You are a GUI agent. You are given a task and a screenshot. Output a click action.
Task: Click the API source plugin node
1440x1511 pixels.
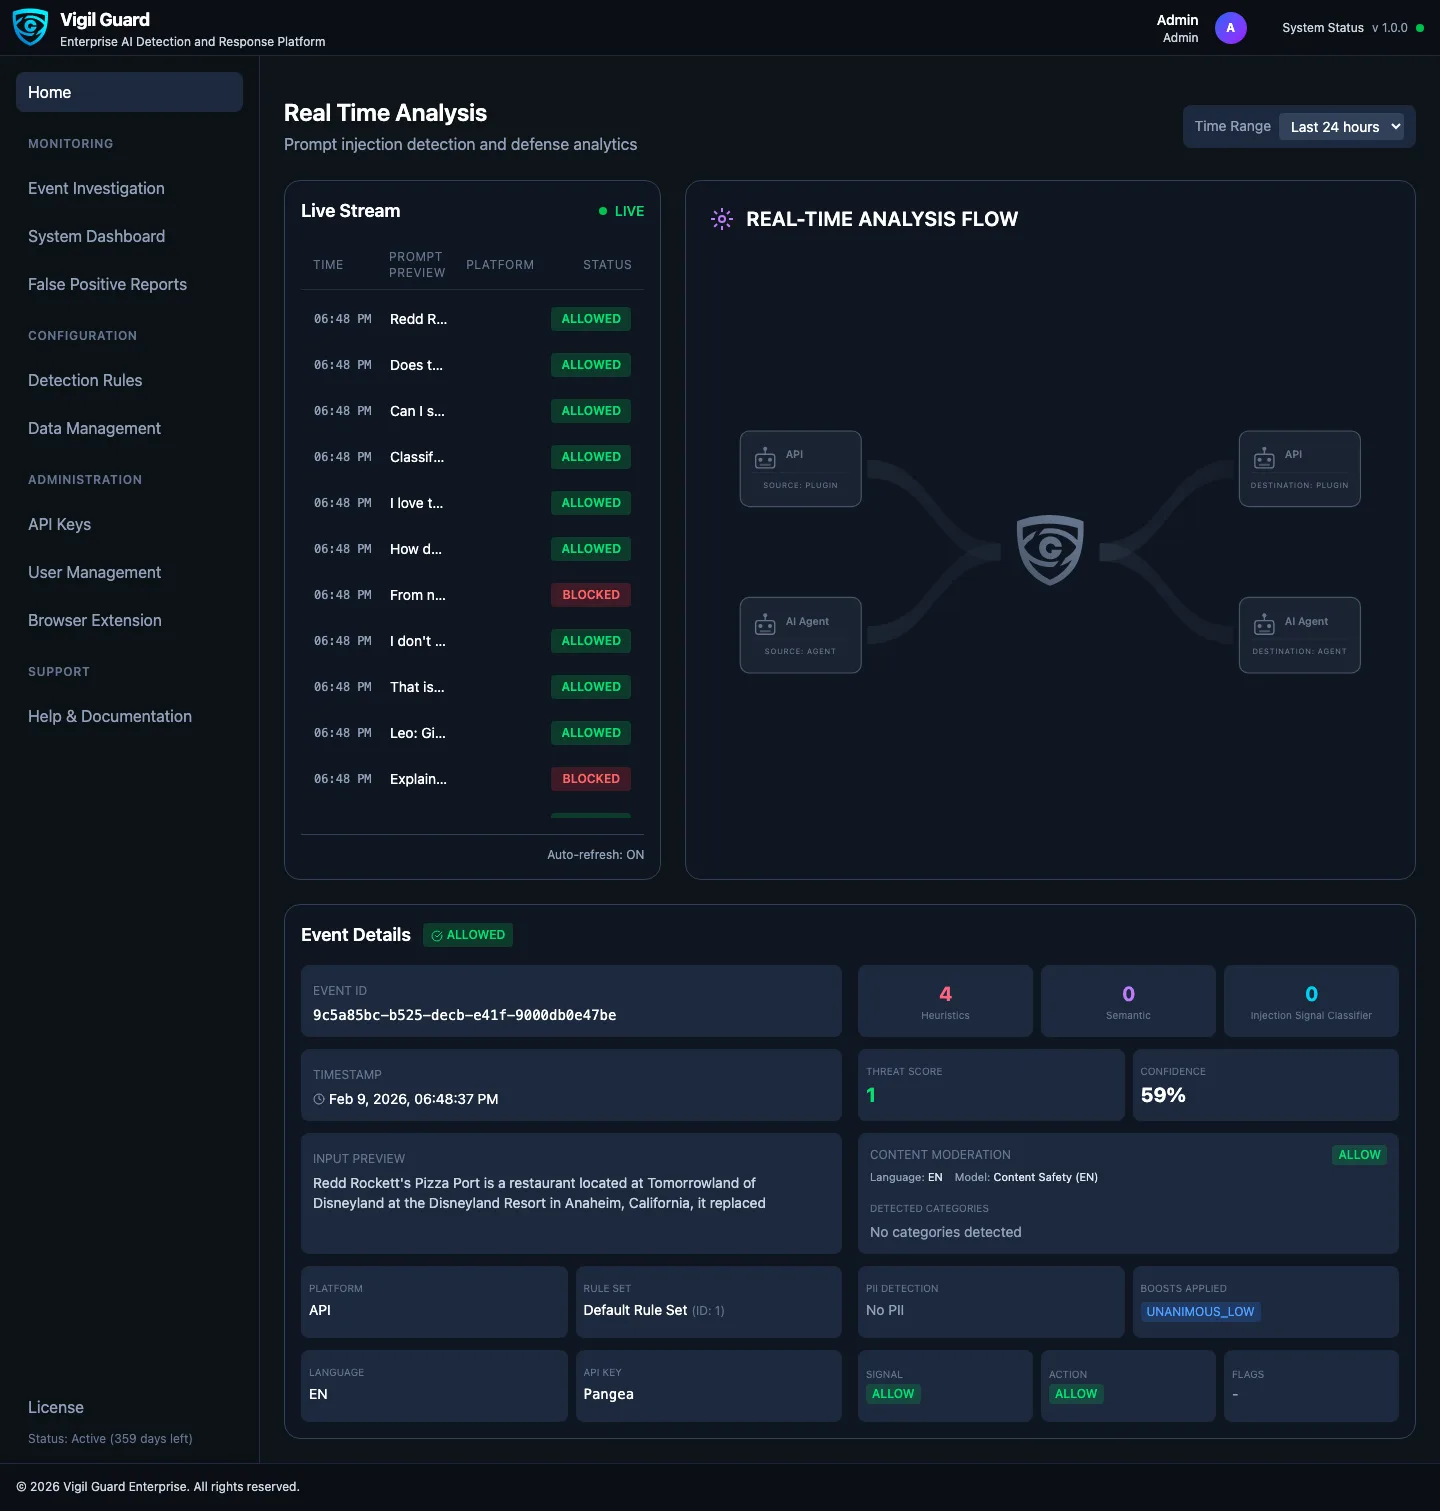point(800,469)
